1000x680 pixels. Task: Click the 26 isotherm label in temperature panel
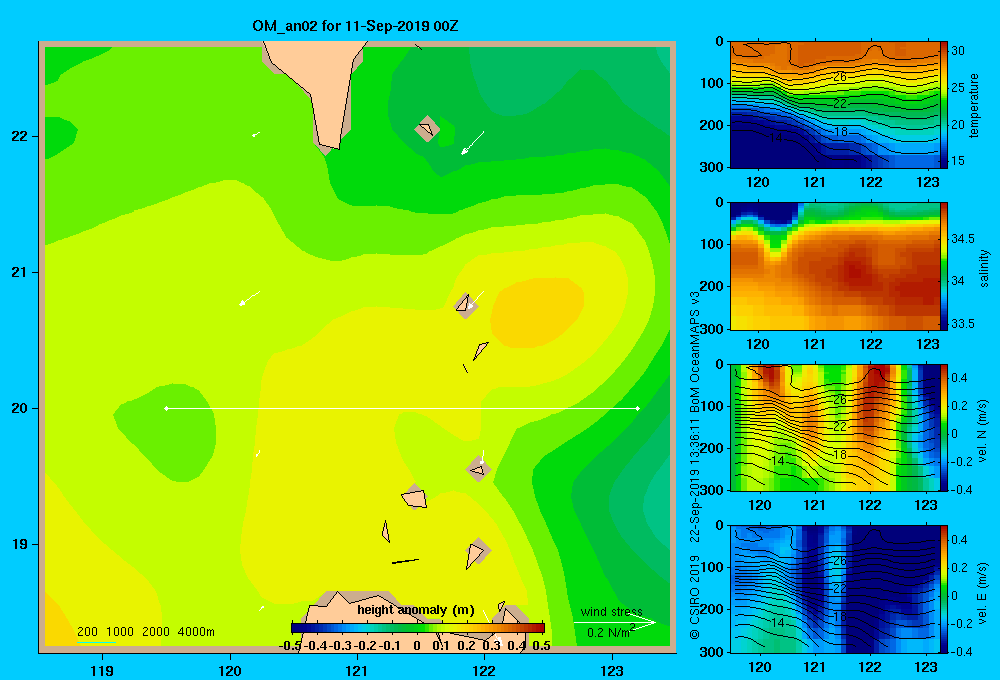click(x=840, y=77)
